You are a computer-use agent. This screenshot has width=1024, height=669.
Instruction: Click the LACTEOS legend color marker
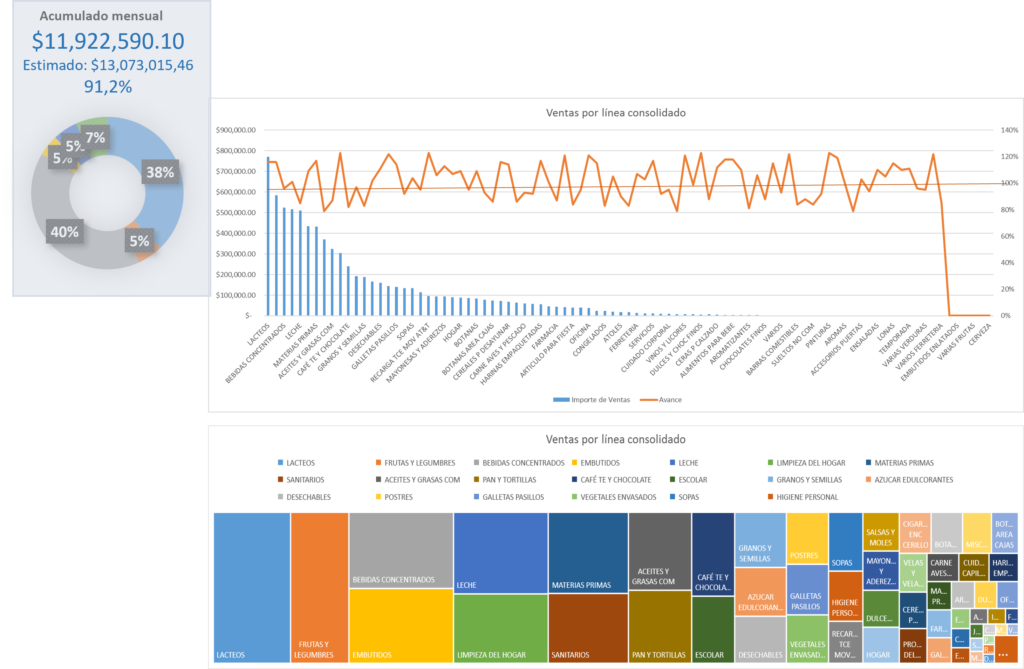point(280,461)
